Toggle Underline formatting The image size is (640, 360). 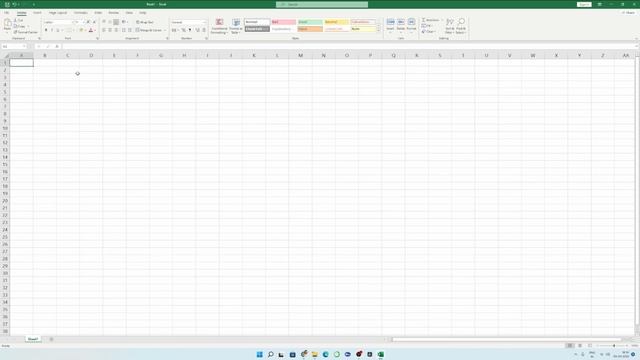(58, 30)
